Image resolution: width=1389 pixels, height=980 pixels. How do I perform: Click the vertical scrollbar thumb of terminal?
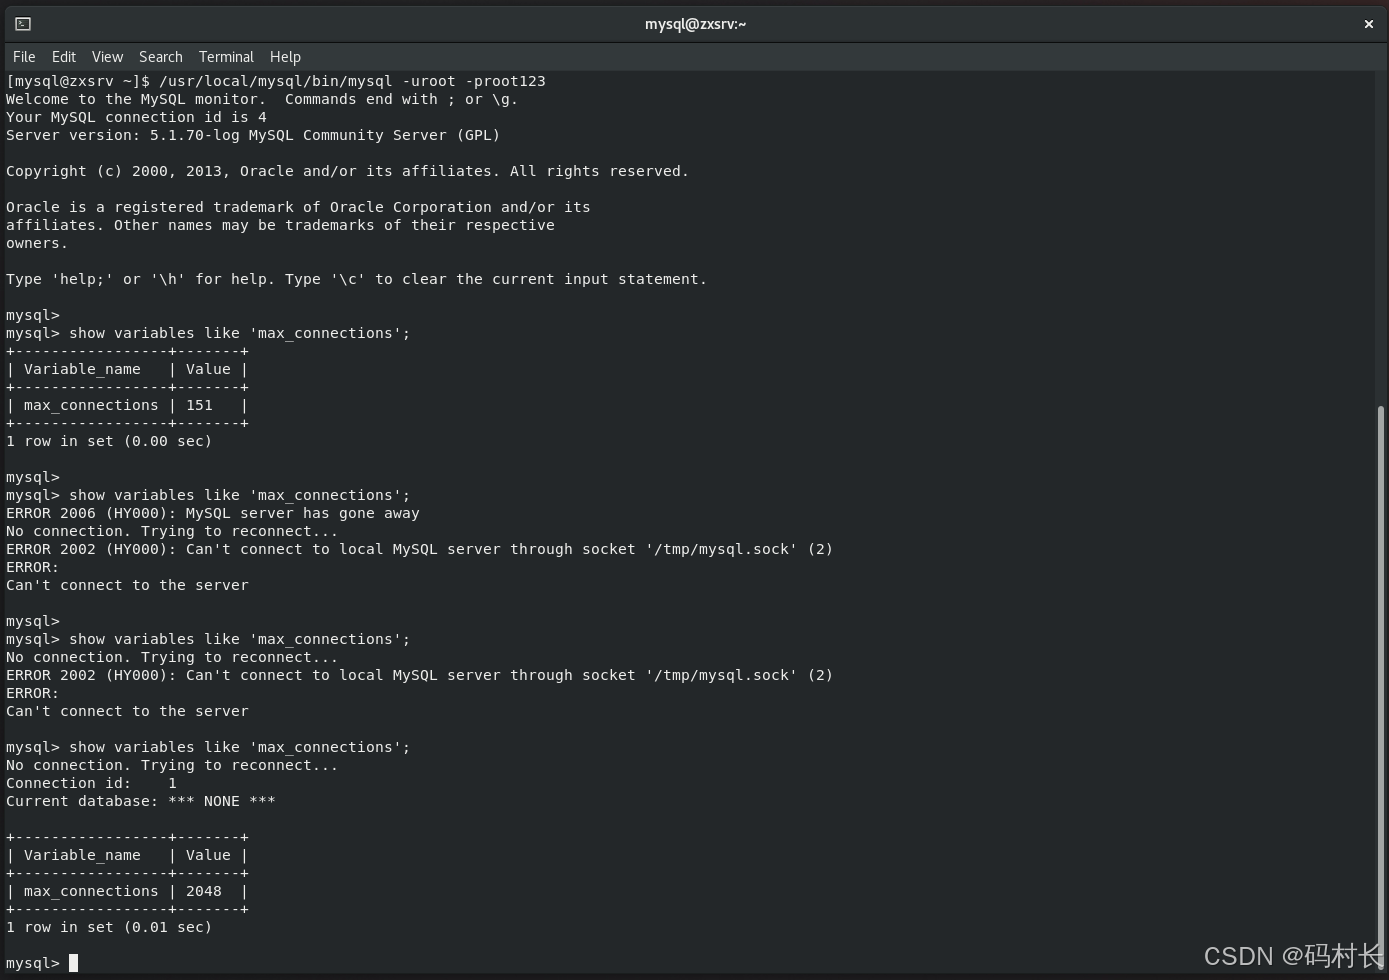1381,689
